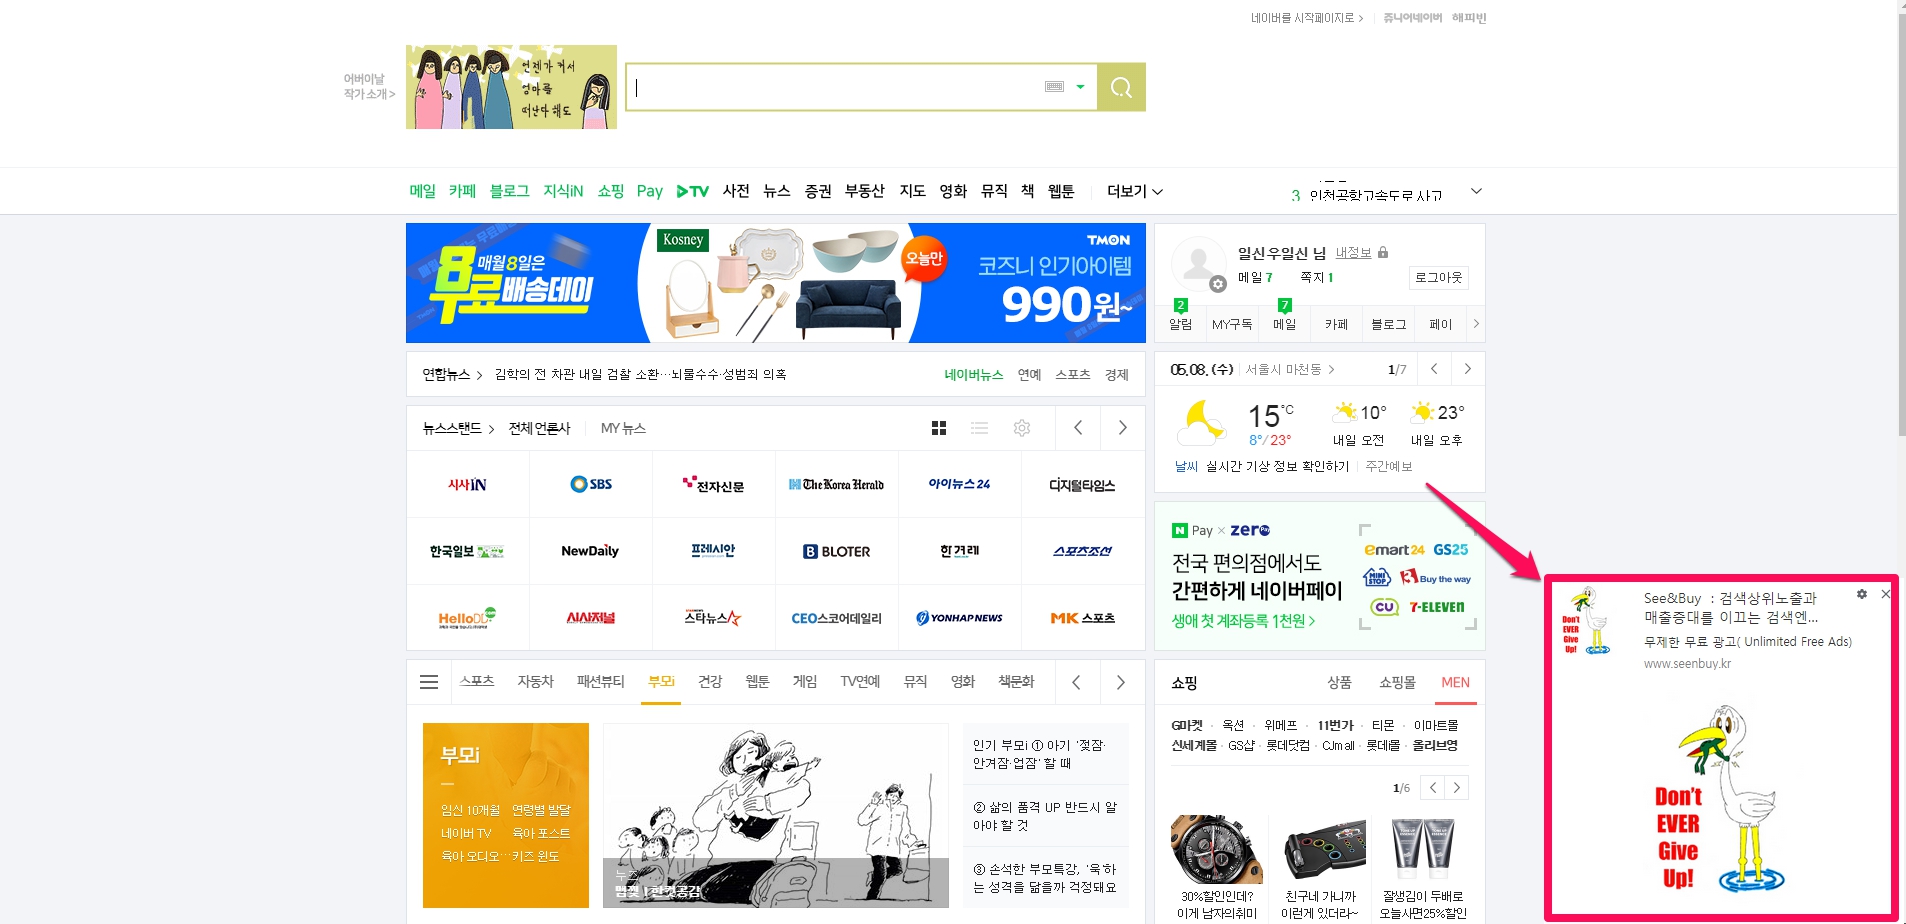This screenshot has height=924, width=1906.
Task: Open the 알림 tab with badge 2
Action: tap(1180, 324)
